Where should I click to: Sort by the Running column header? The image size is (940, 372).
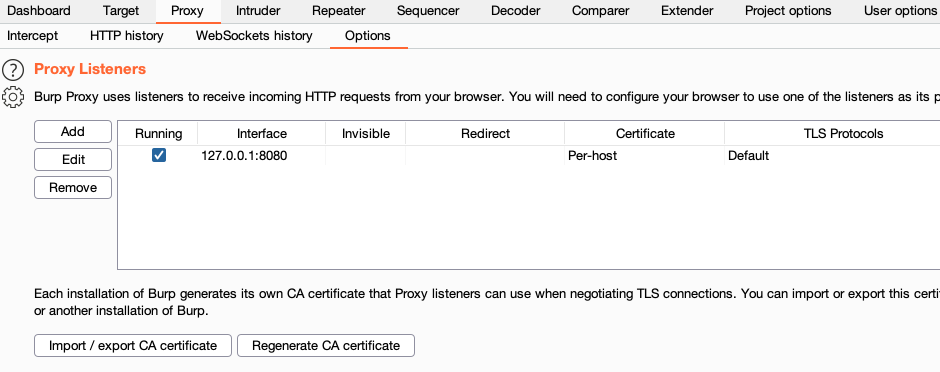pos(158,134)
